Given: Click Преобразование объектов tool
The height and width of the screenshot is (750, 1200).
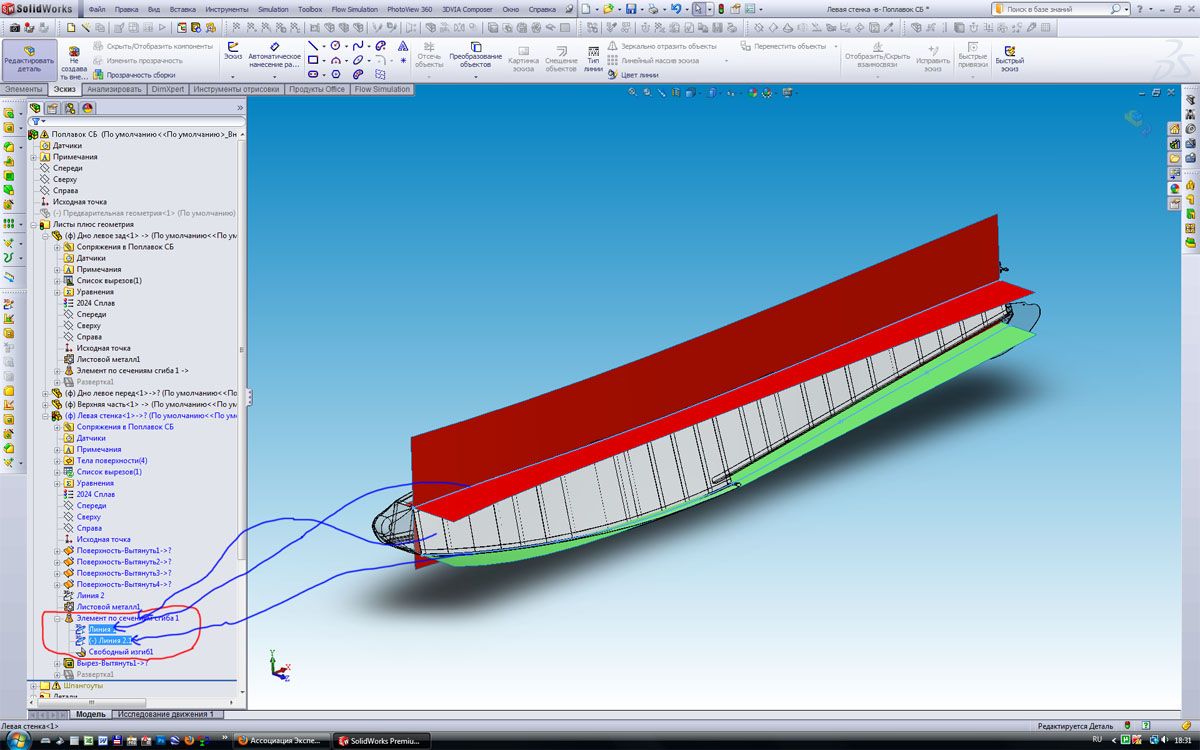Looking at the screenshot, I should pyautogui.click(x=475, y=54).
